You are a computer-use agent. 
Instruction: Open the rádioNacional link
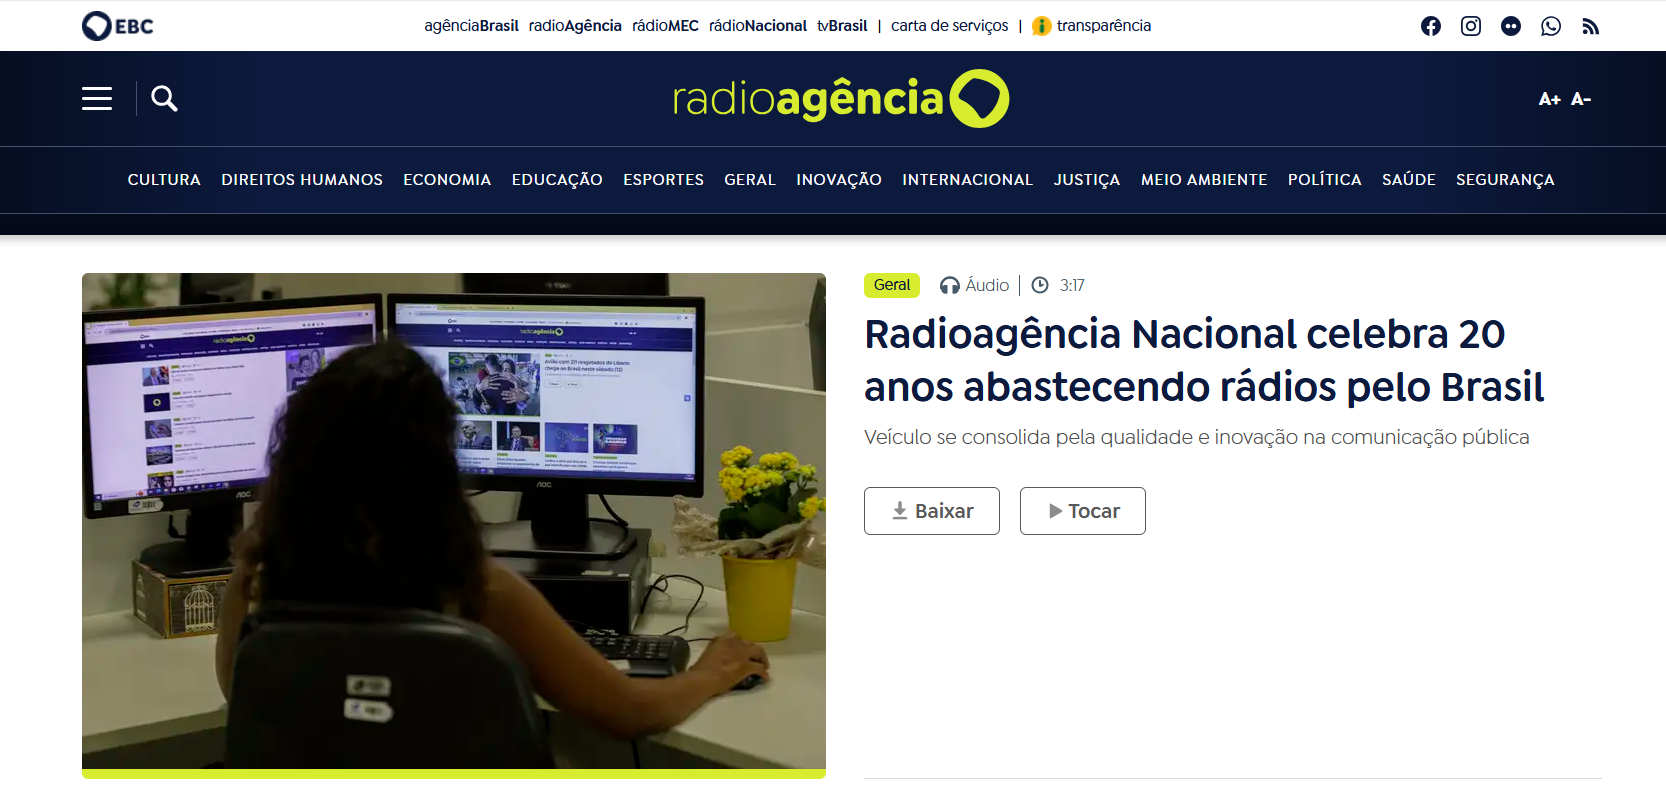(758, 26)
